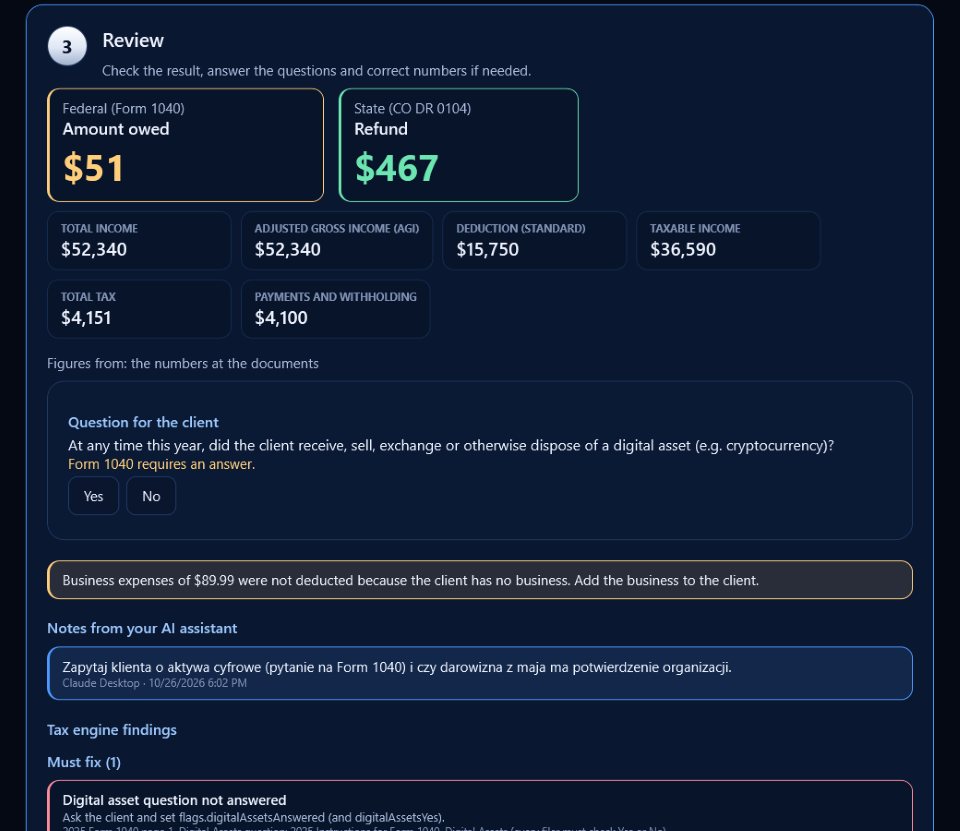Click the $467 state refund figure

(397, 168)
